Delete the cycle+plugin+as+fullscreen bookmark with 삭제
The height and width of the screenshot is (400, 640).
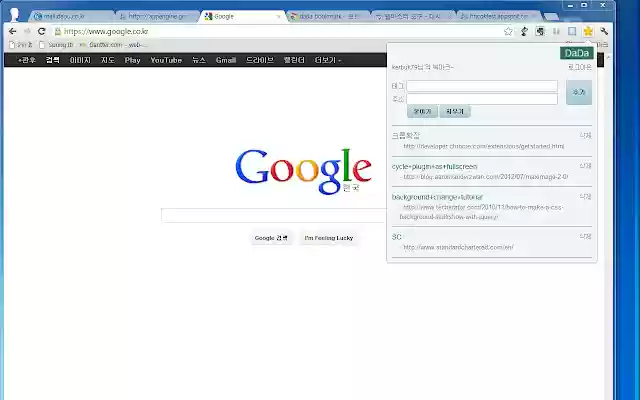[x=585, y=166]
